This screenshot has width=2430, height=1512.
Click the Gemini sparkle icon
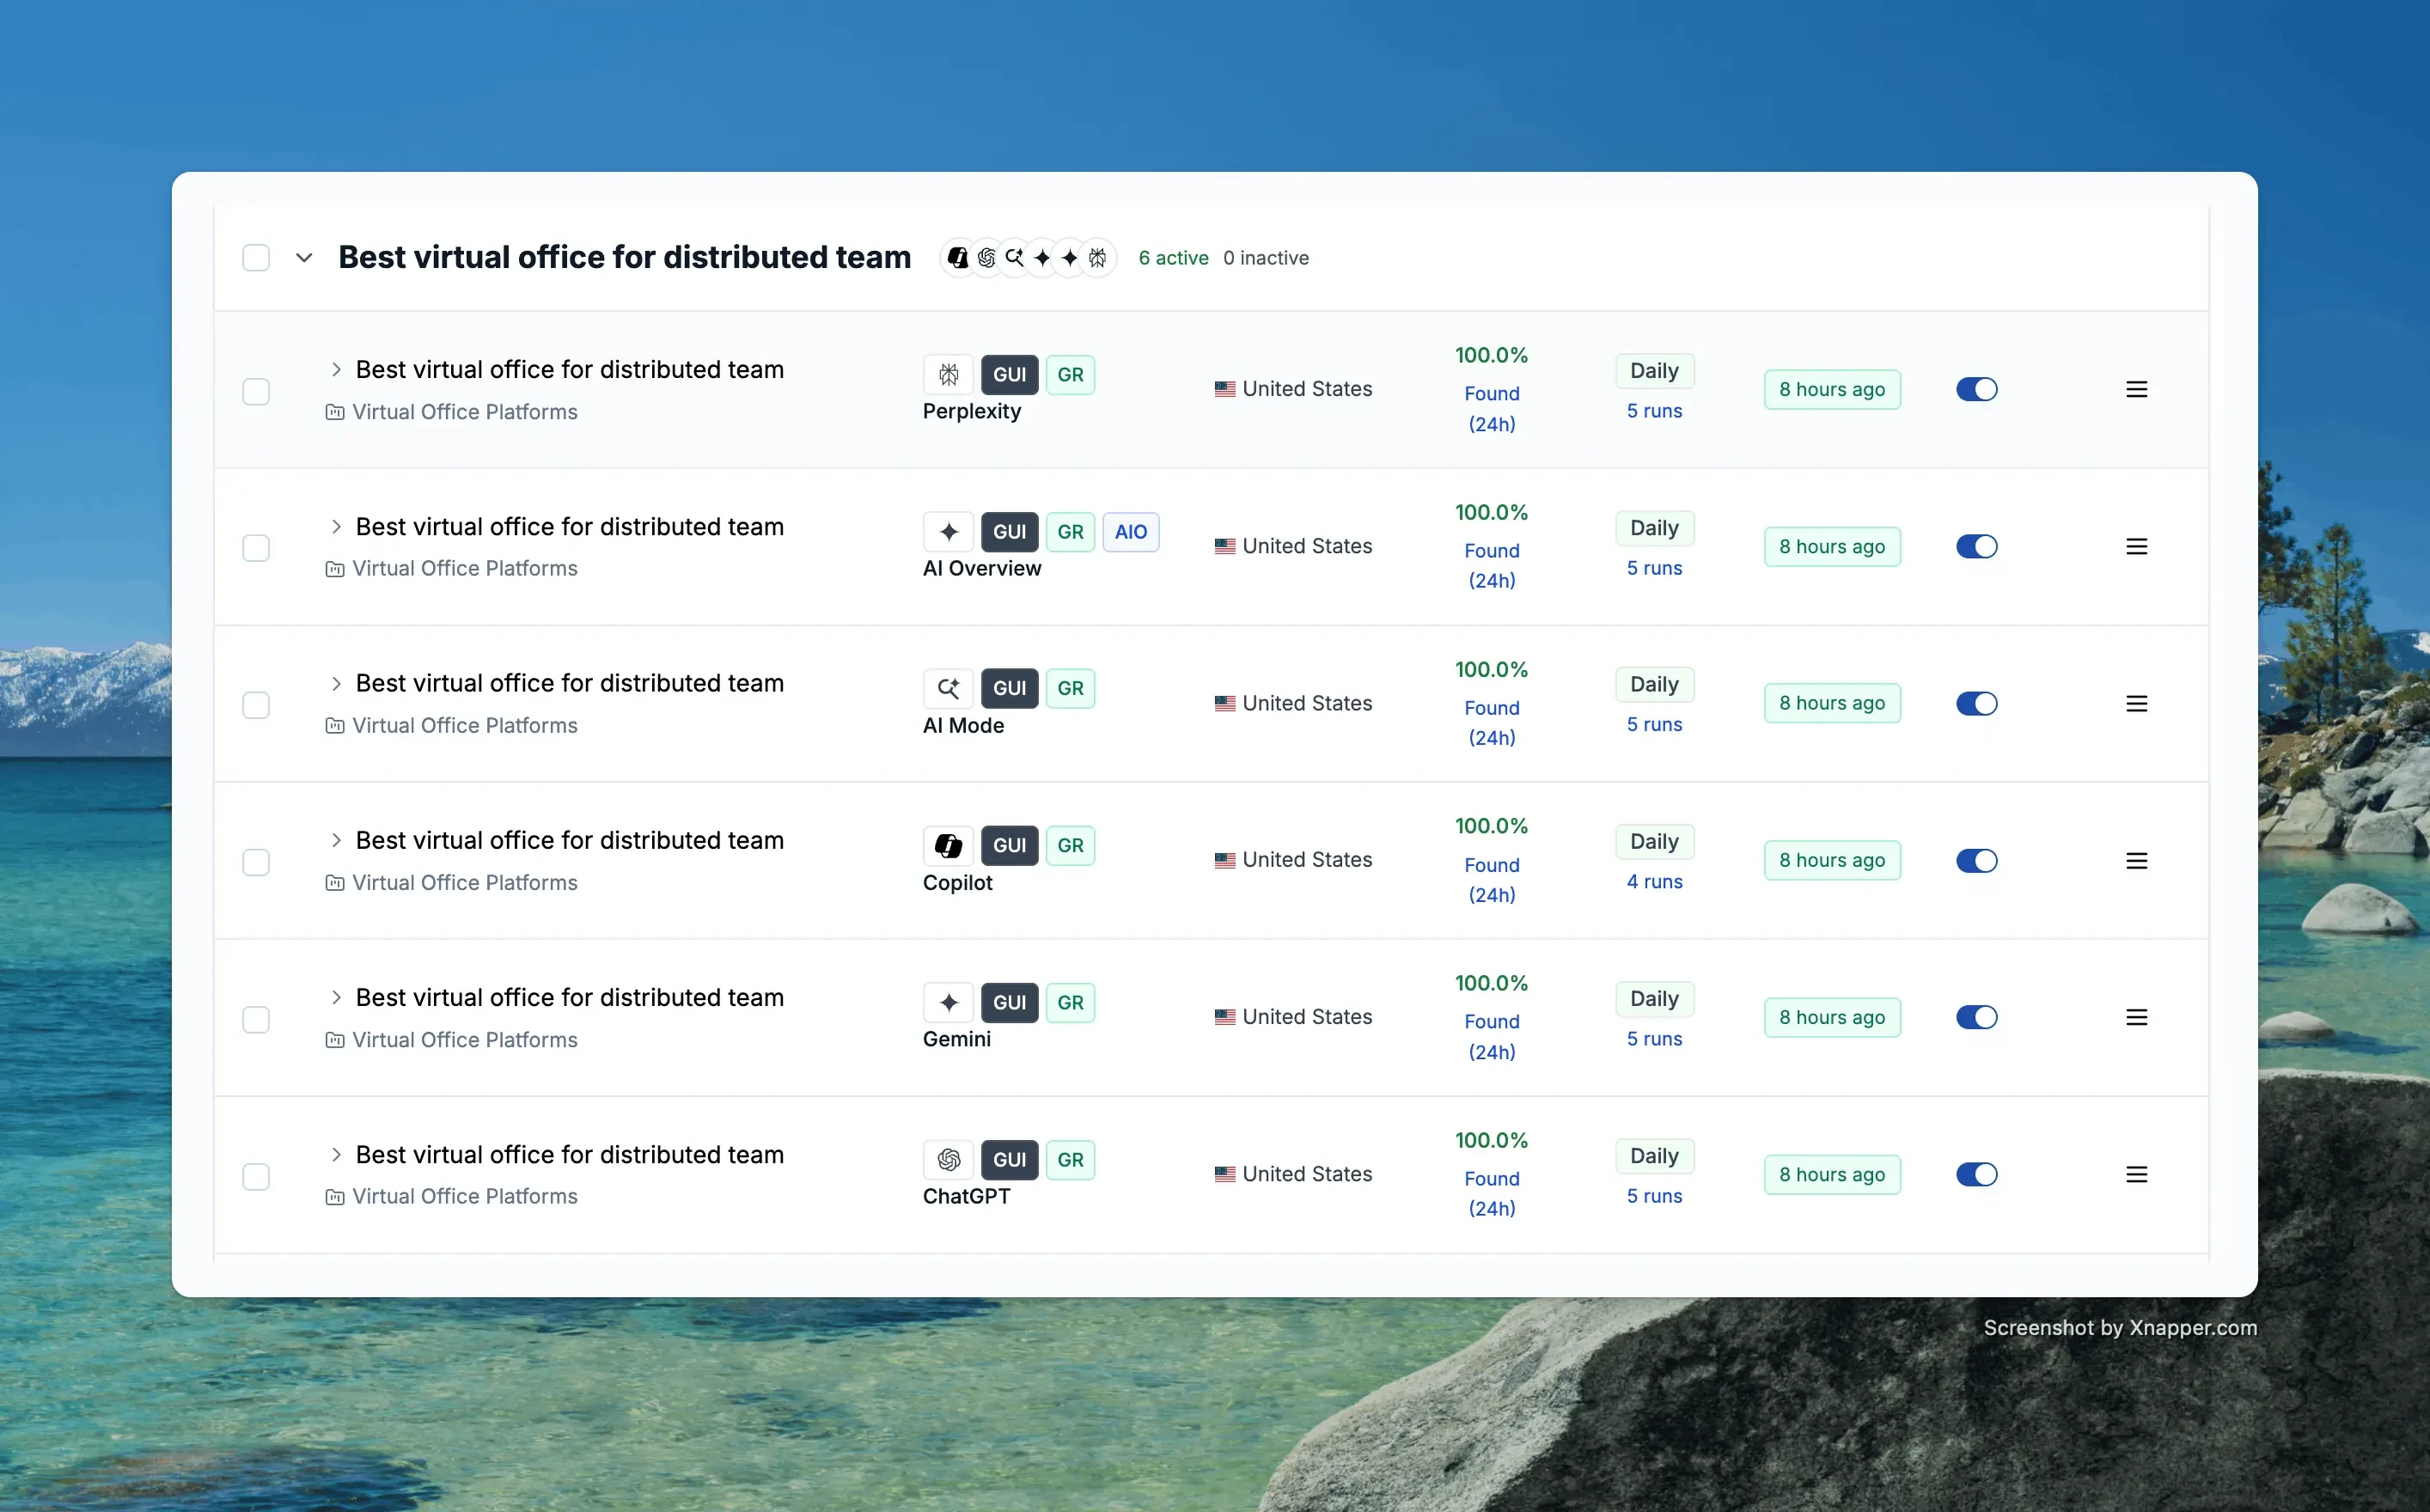[948, 1002]
